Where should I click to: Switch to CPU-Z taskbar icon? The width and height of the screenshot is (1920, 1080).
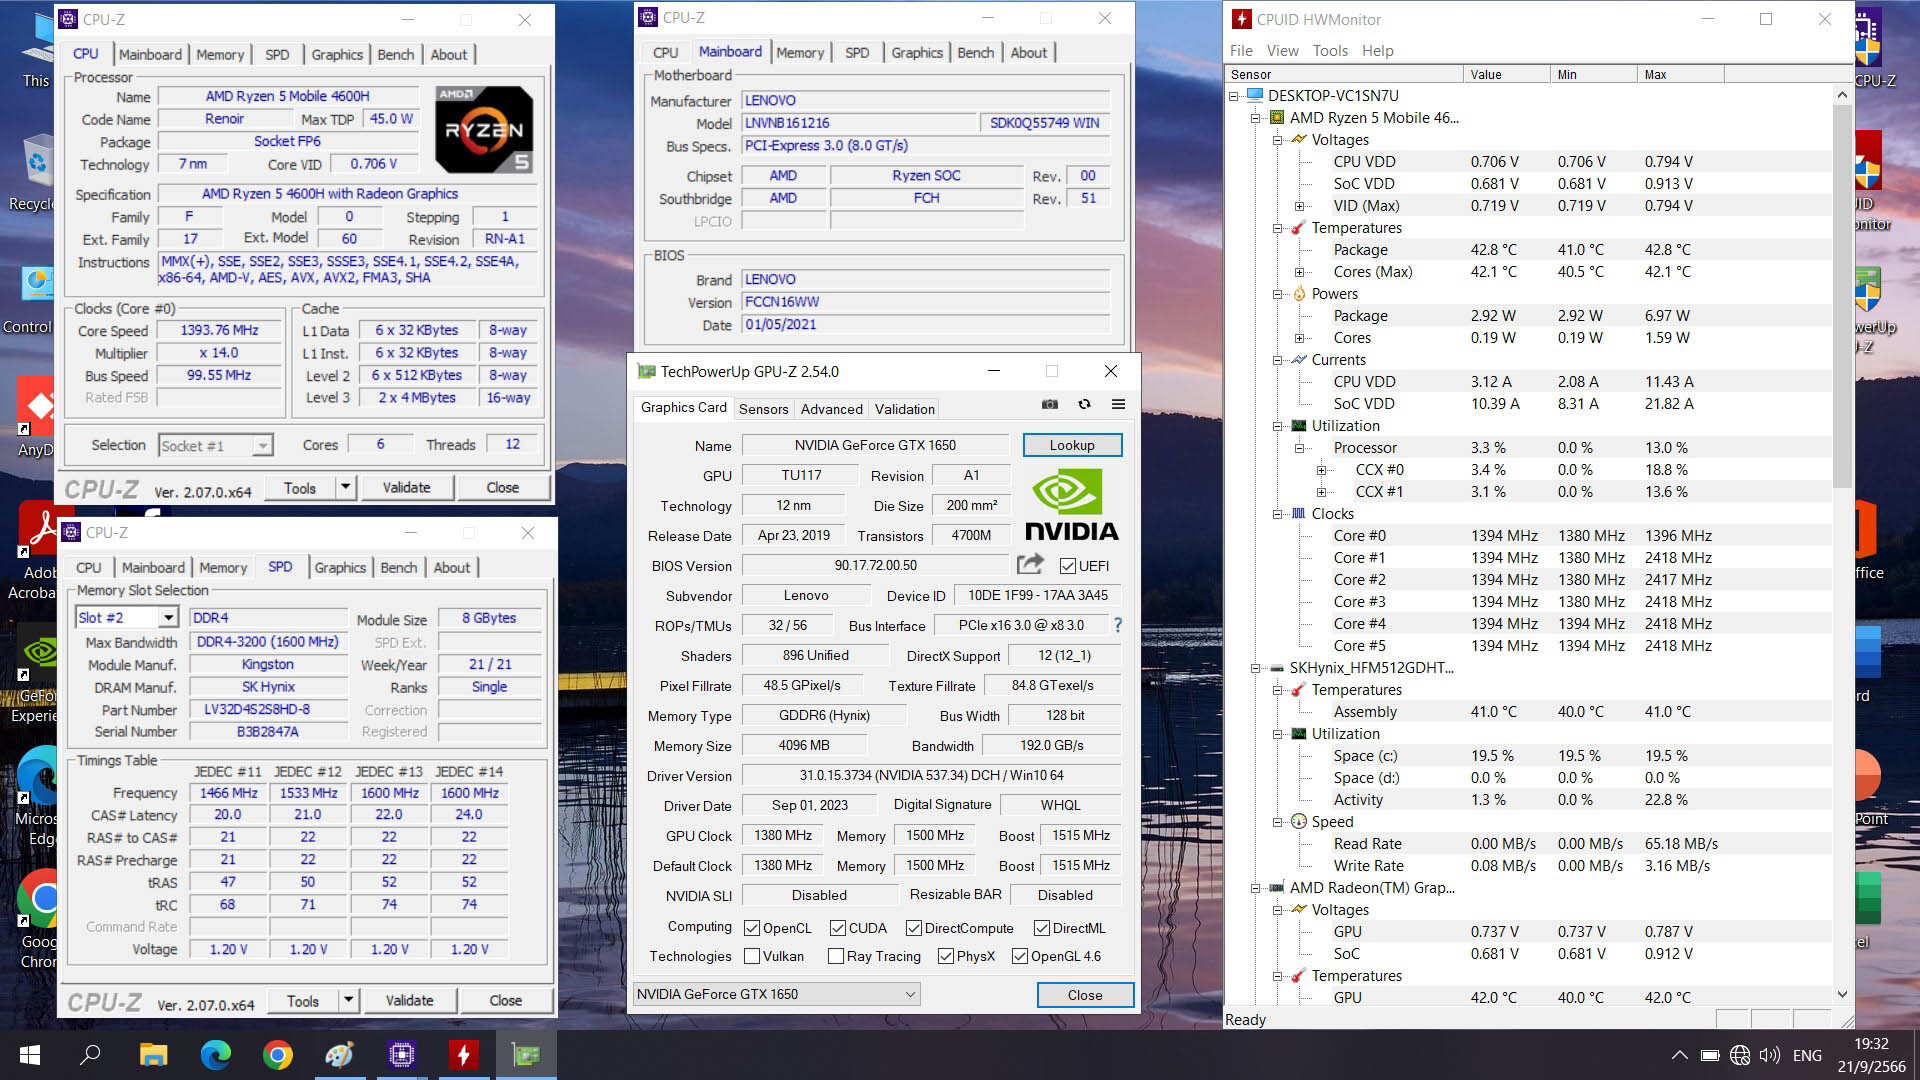(402, 1055)
